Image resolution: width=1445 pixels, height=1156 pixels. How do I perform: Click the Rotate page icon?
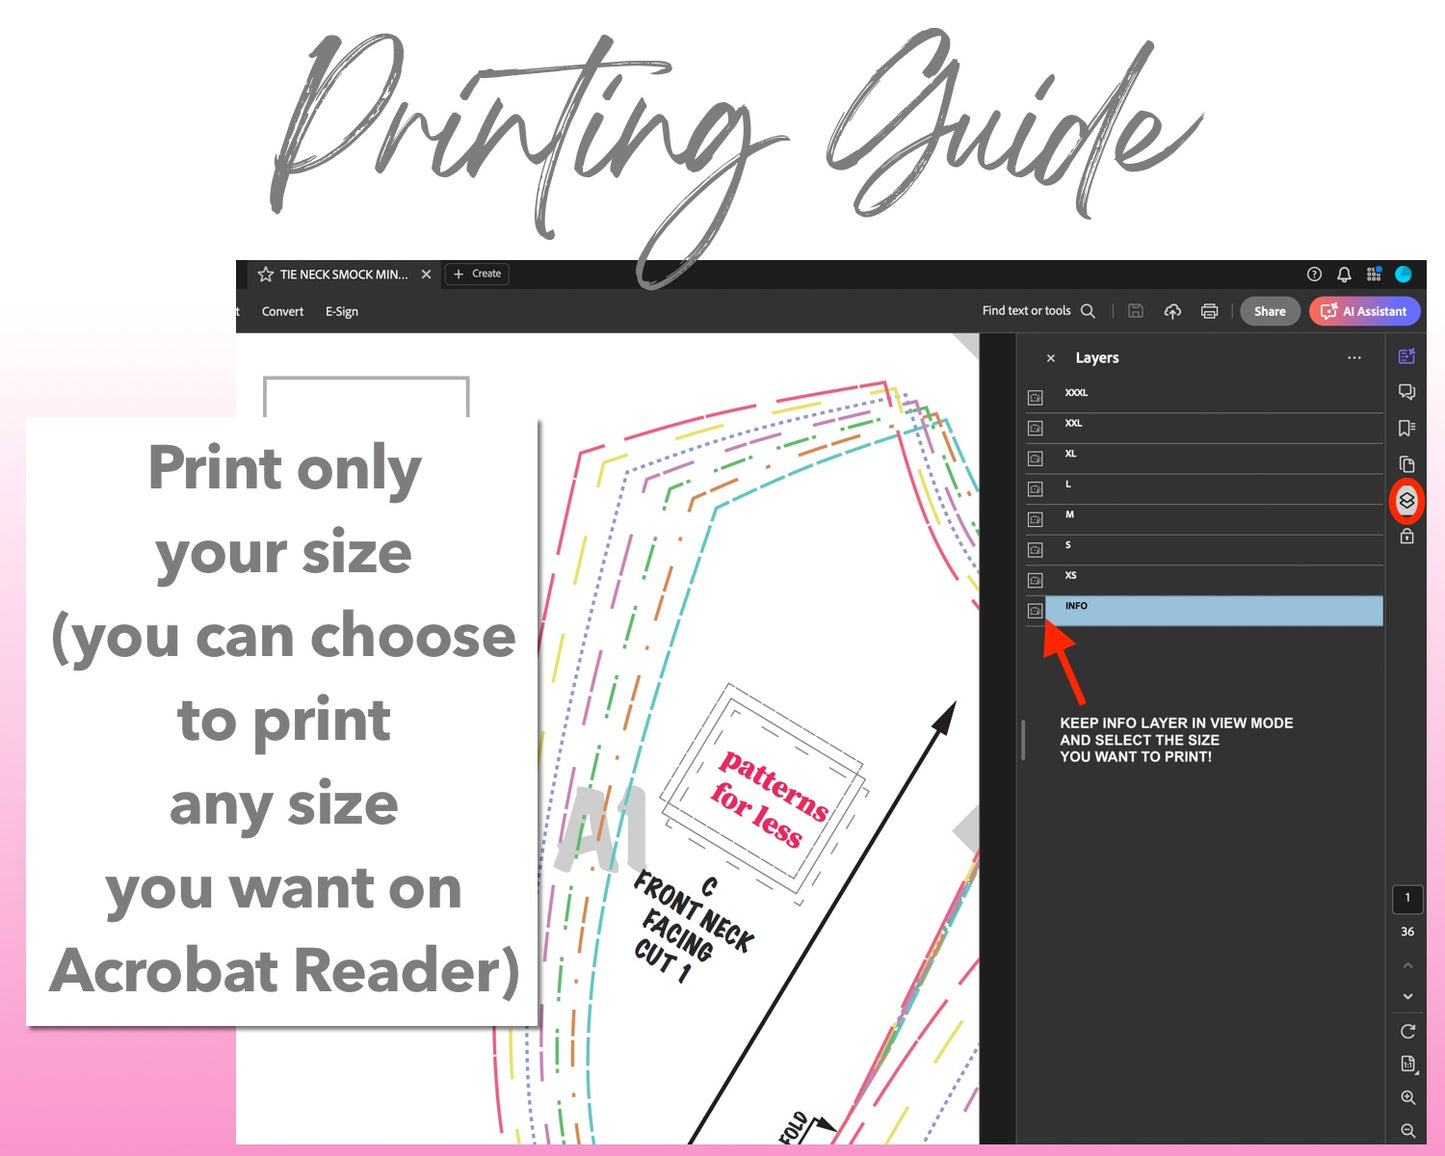click(1407, 1031)
